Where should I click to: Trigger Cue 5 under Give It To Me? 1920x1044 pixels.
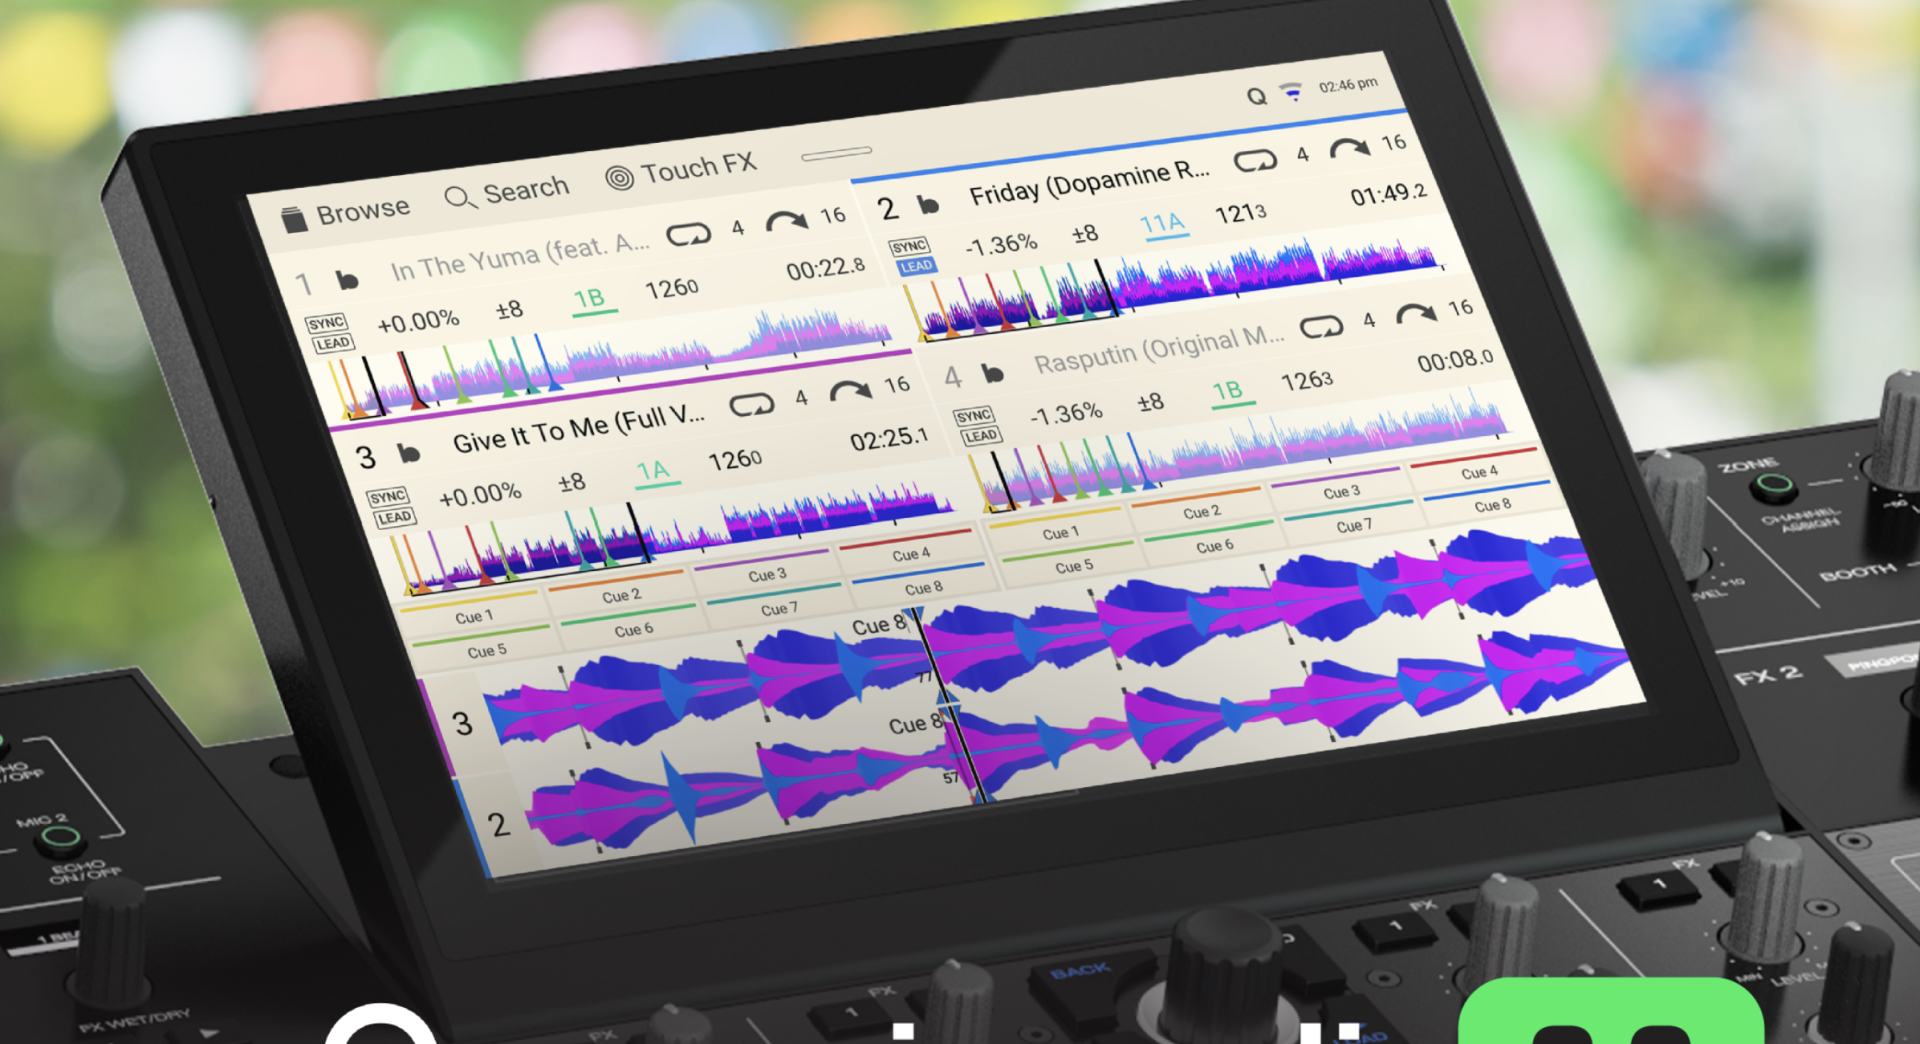(486, 650)
